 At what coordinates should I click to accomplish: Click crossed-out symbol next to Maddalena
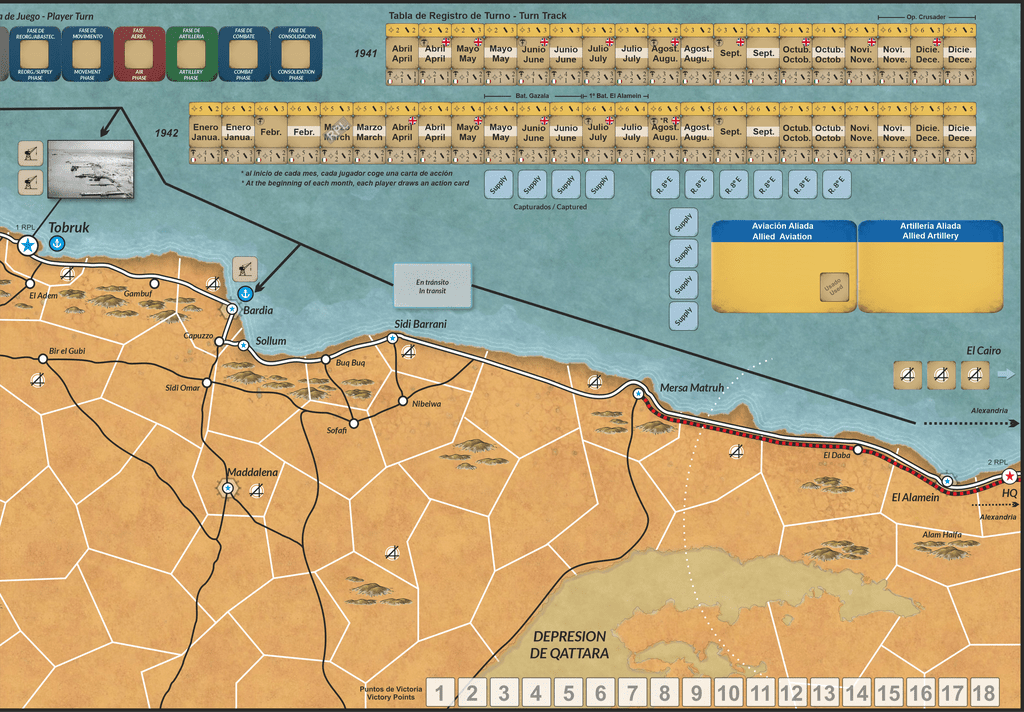[x=257, y=490]
